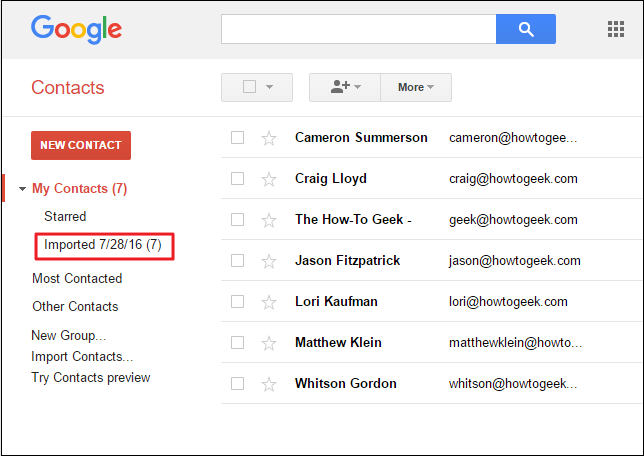This screenshot has width=644, height=456.
Task: Click the geek@howtogeek.com email
Action: click(x=513, y=220)
